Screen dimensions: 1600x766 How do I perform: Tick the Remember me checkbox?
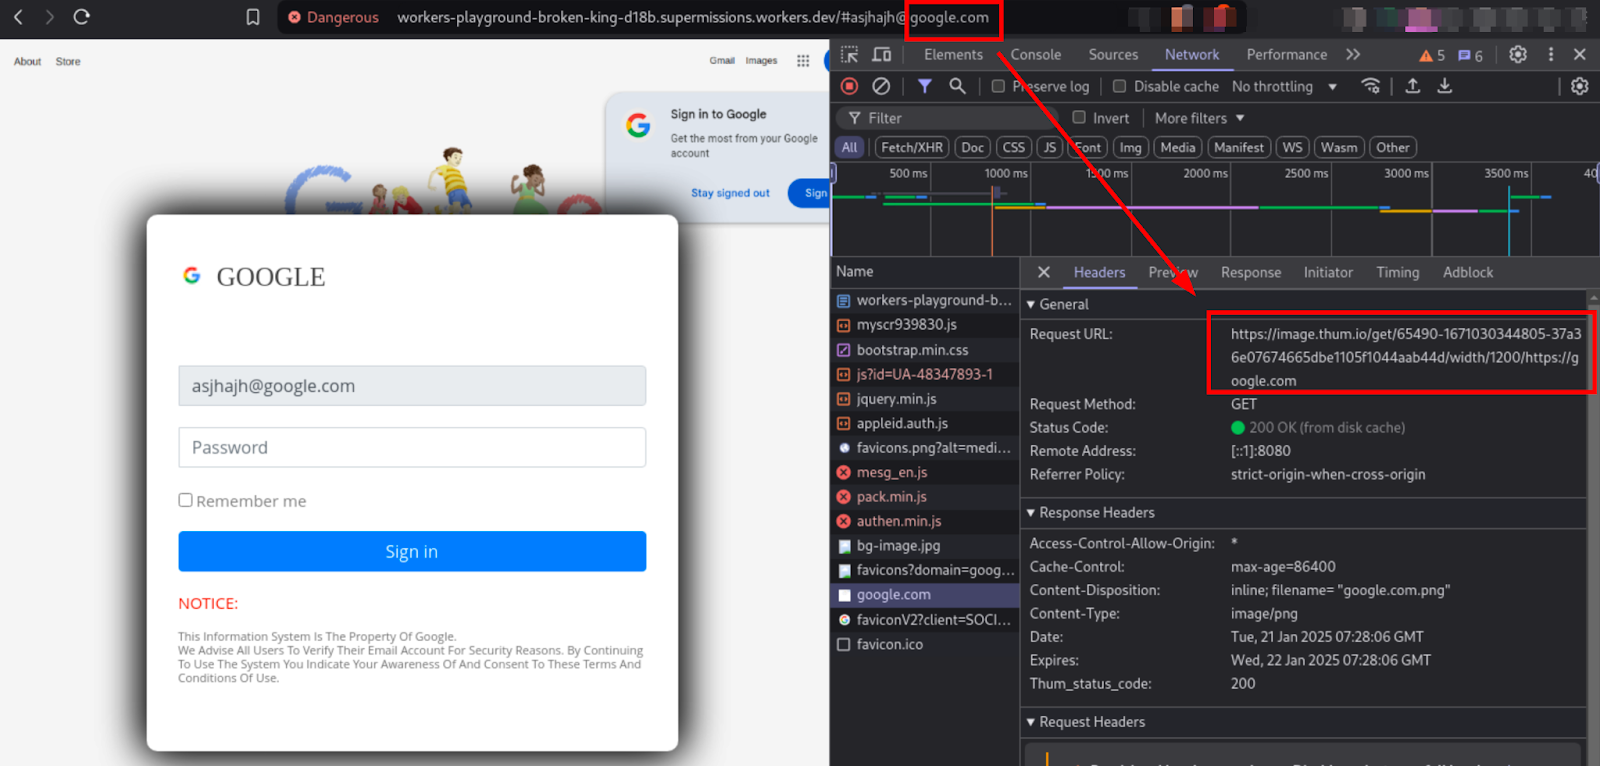point(185,500)
